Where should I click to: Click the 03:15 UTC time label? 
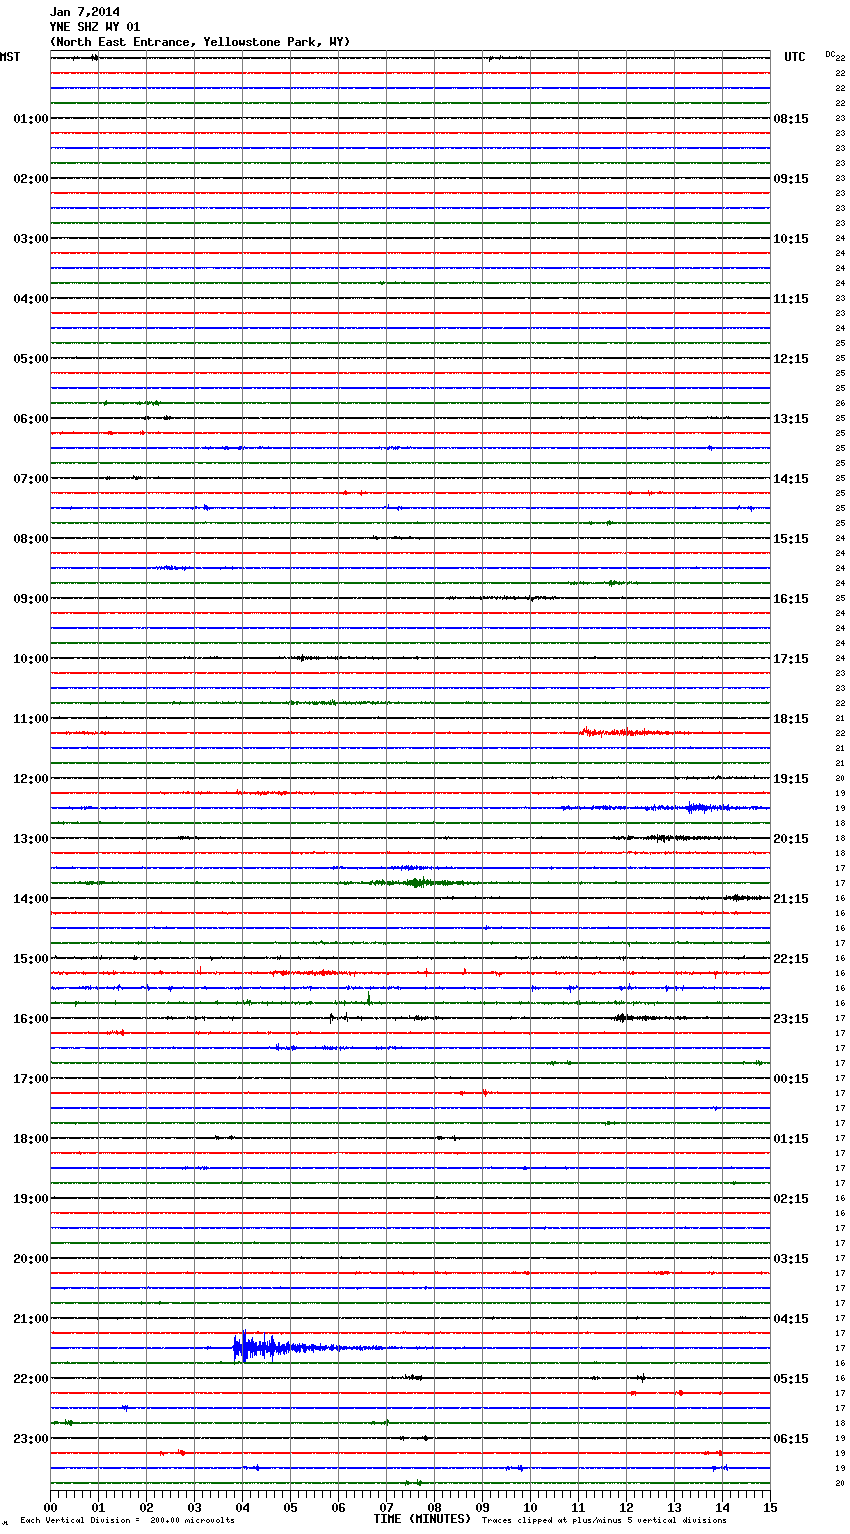tap(791, 1259)
